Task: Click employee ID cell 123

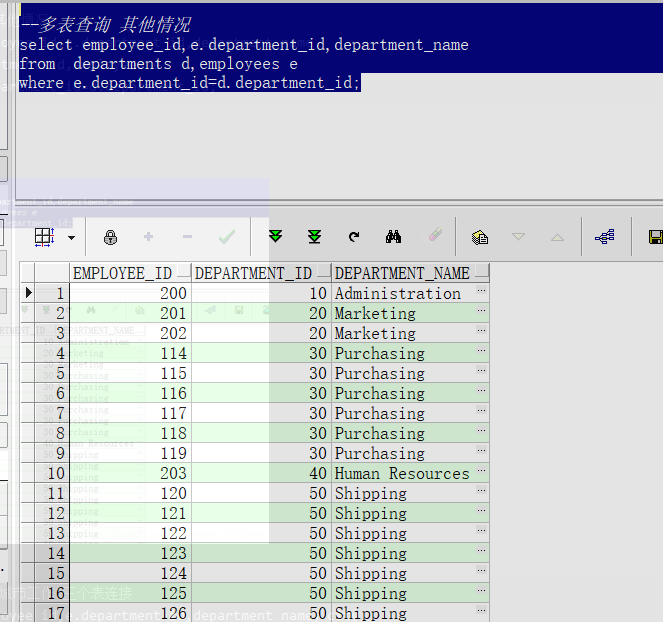Action: pos(130,553)
